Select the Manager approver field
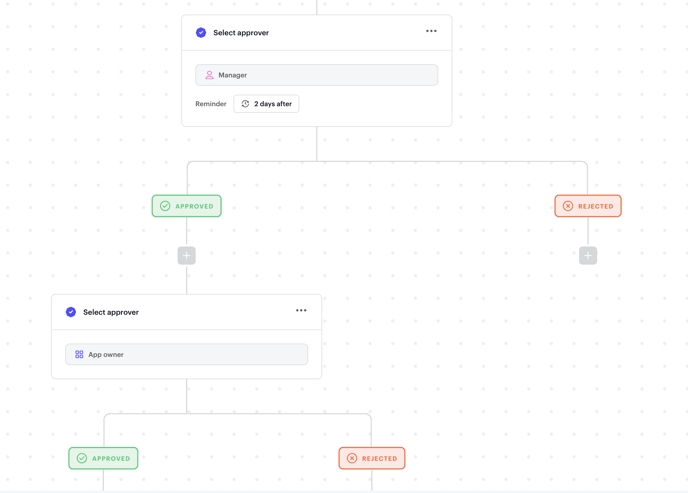 tap(316, 75)
